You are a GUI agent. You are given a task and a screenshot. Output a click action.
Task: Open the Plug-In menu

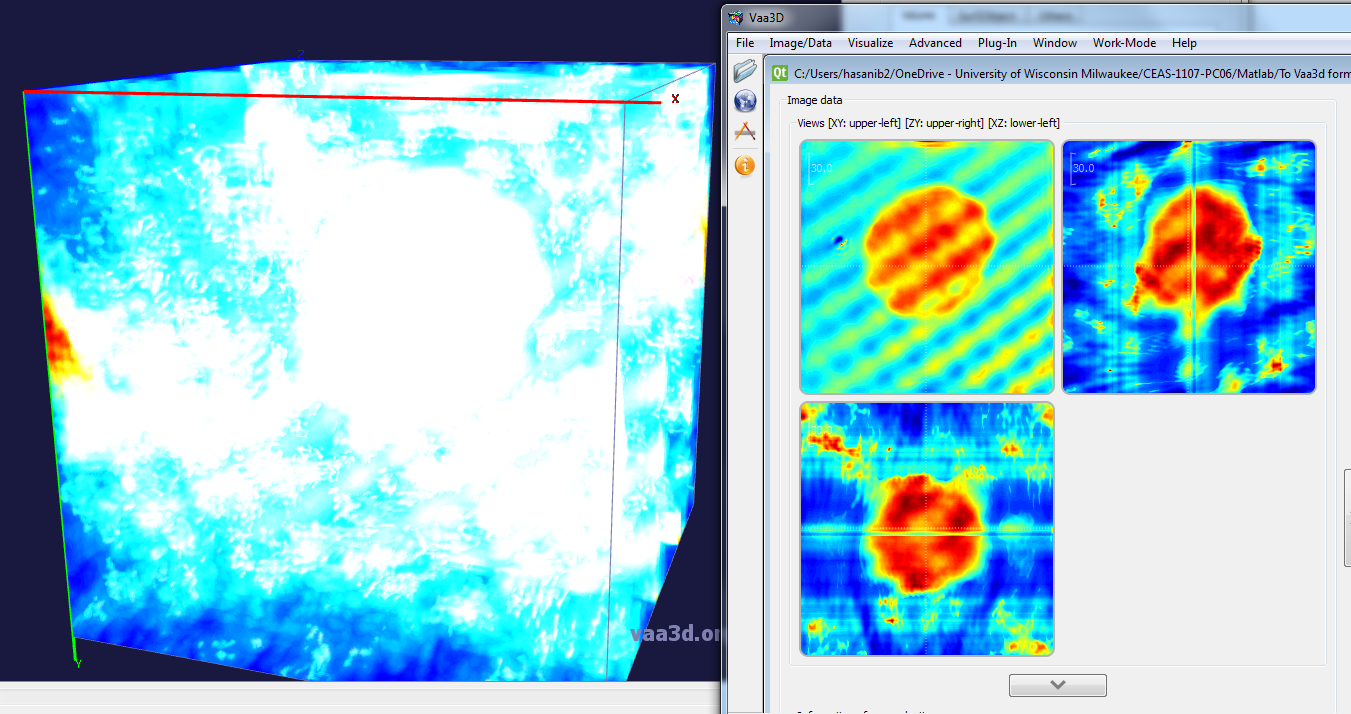point(997,43)
